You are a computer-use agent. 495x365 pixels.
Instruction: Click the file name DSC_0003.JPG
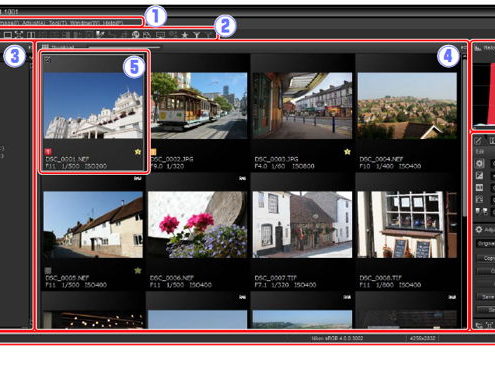click(276, 159)
